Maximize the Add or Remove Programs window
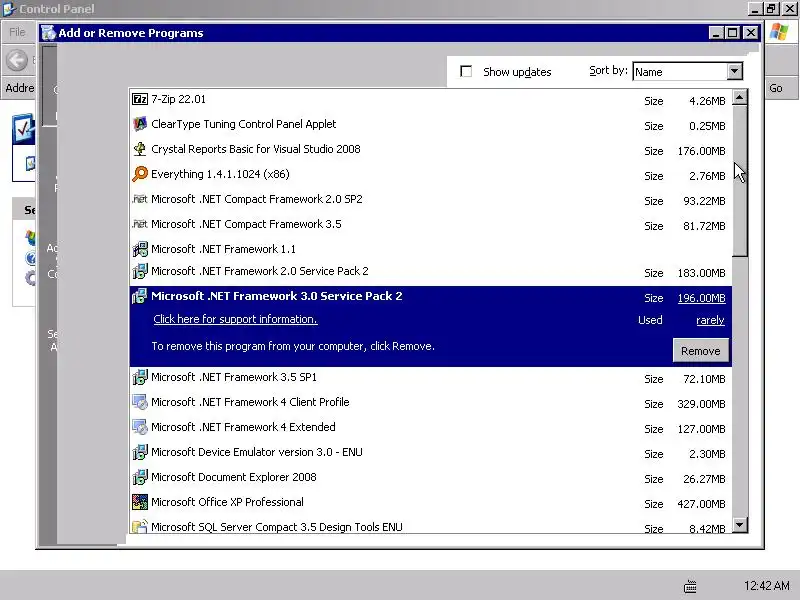The image size is (800, 600). click(733, 33)
